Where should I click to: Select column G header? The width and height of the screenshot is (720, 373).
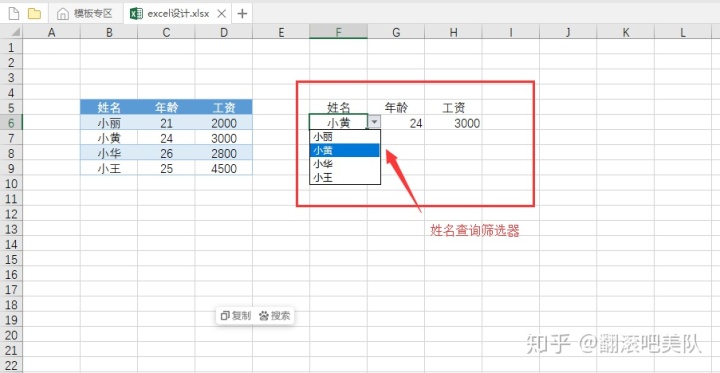396,32
